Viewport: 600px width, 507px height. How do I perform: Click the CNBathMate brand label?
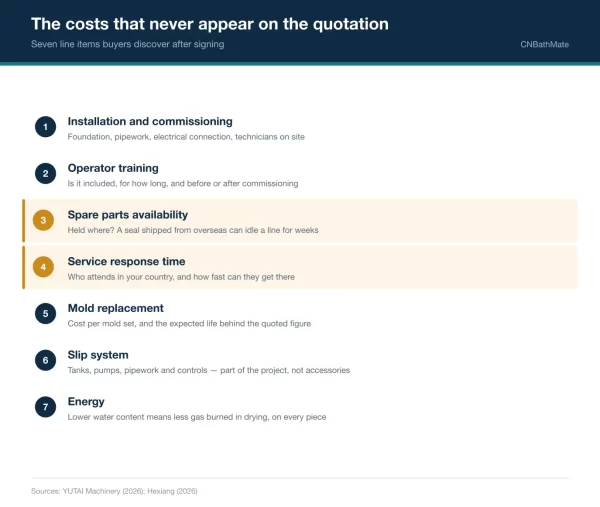pyautogui.click(x=544, y=44)
